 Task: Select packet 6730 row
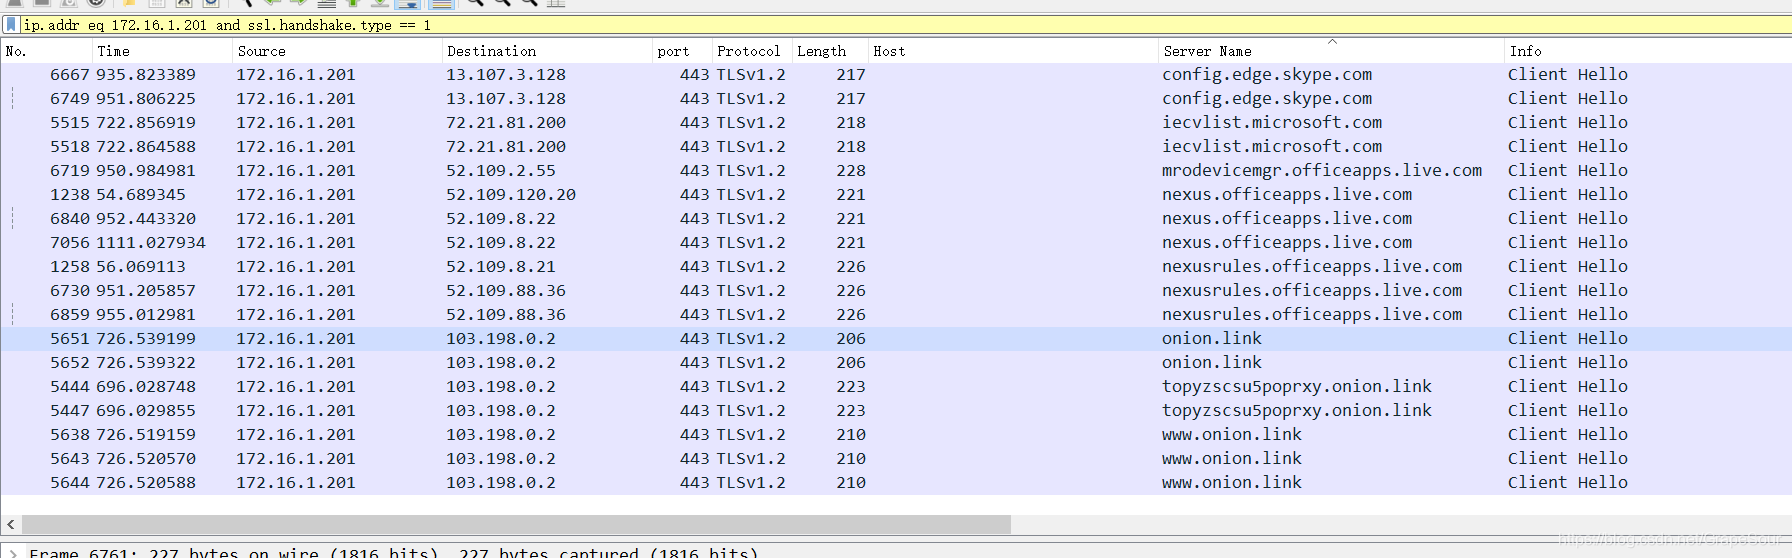pyautogui.click(x=896, y=290)
